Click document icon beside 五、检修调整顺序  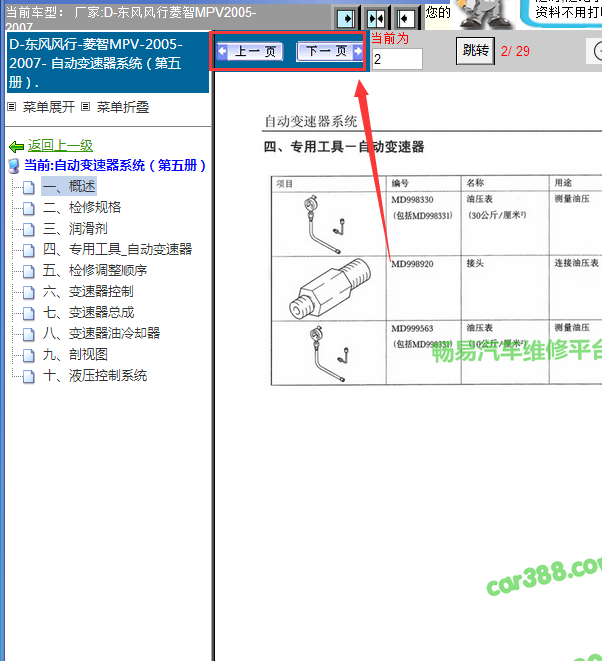pos(29,271)
